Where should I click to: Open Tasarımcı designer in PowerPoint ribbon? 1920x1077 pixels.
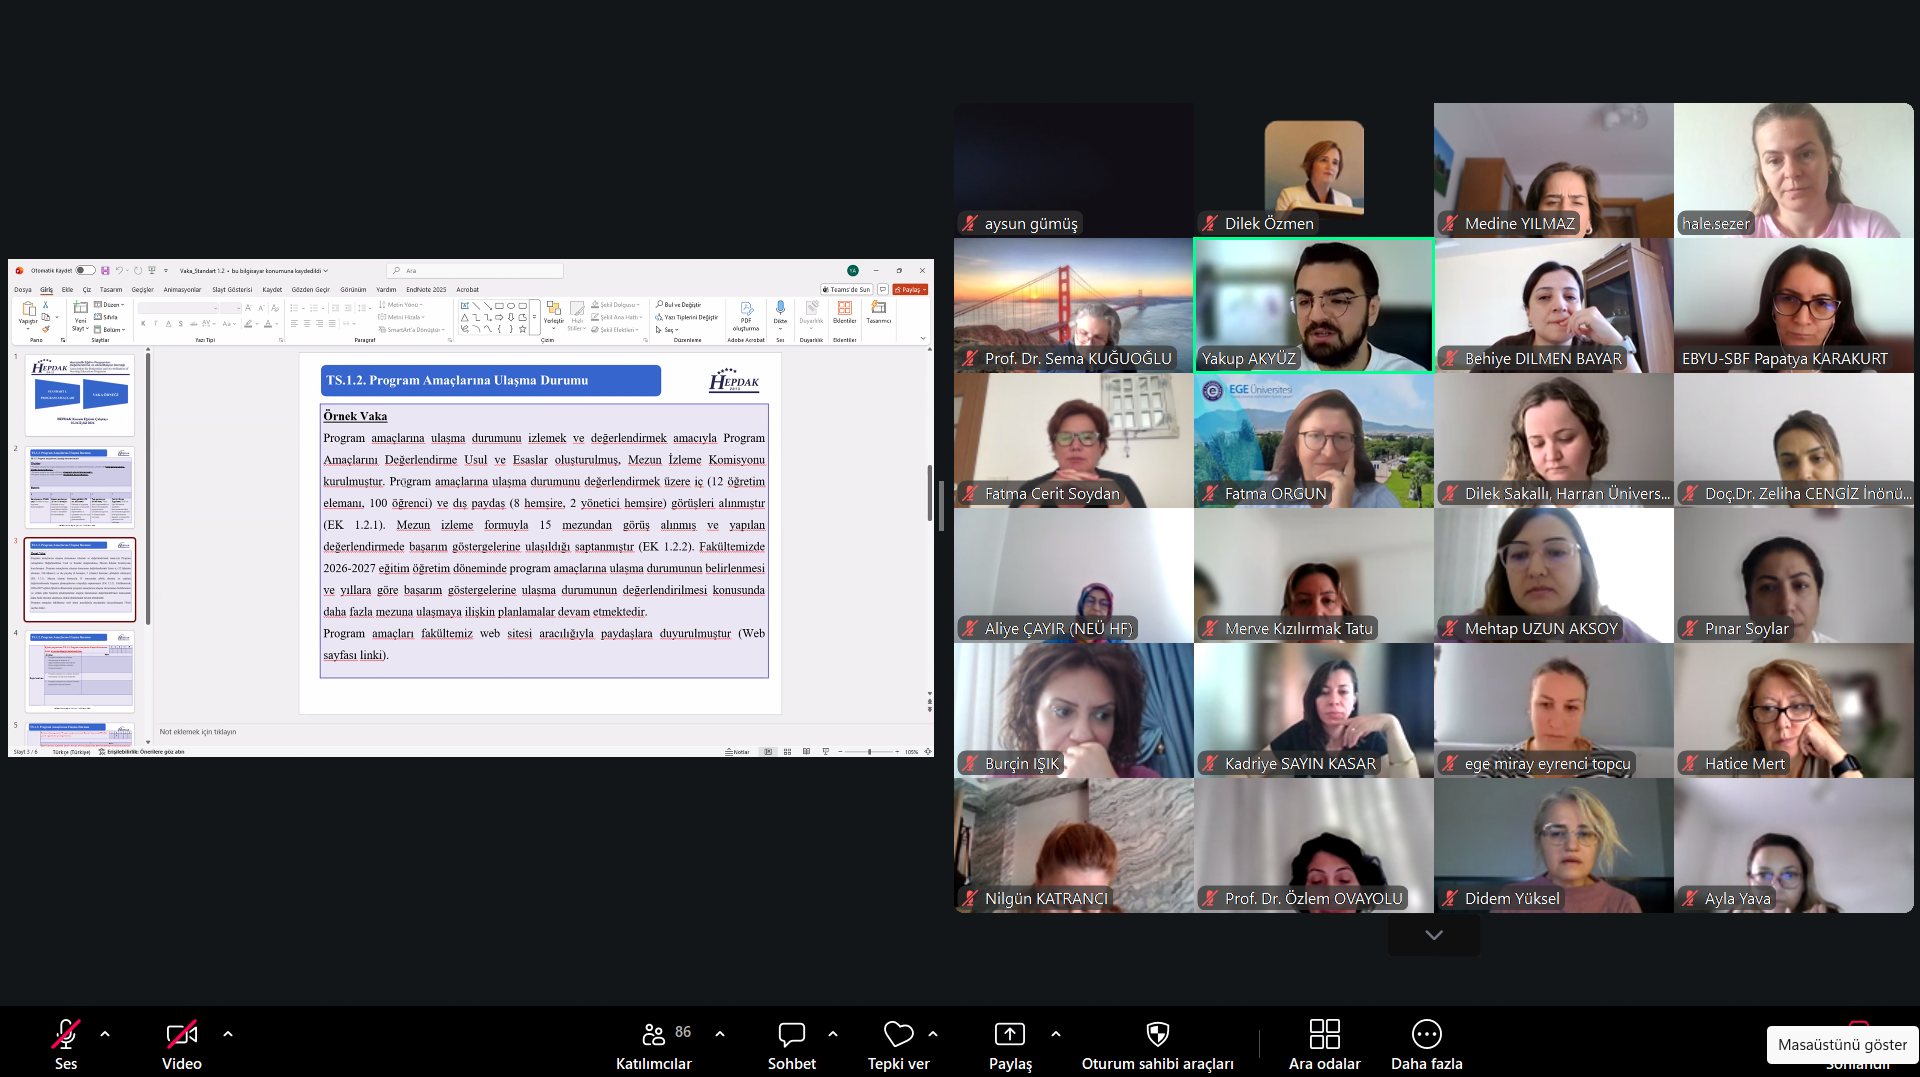click(x=879, y=313)
